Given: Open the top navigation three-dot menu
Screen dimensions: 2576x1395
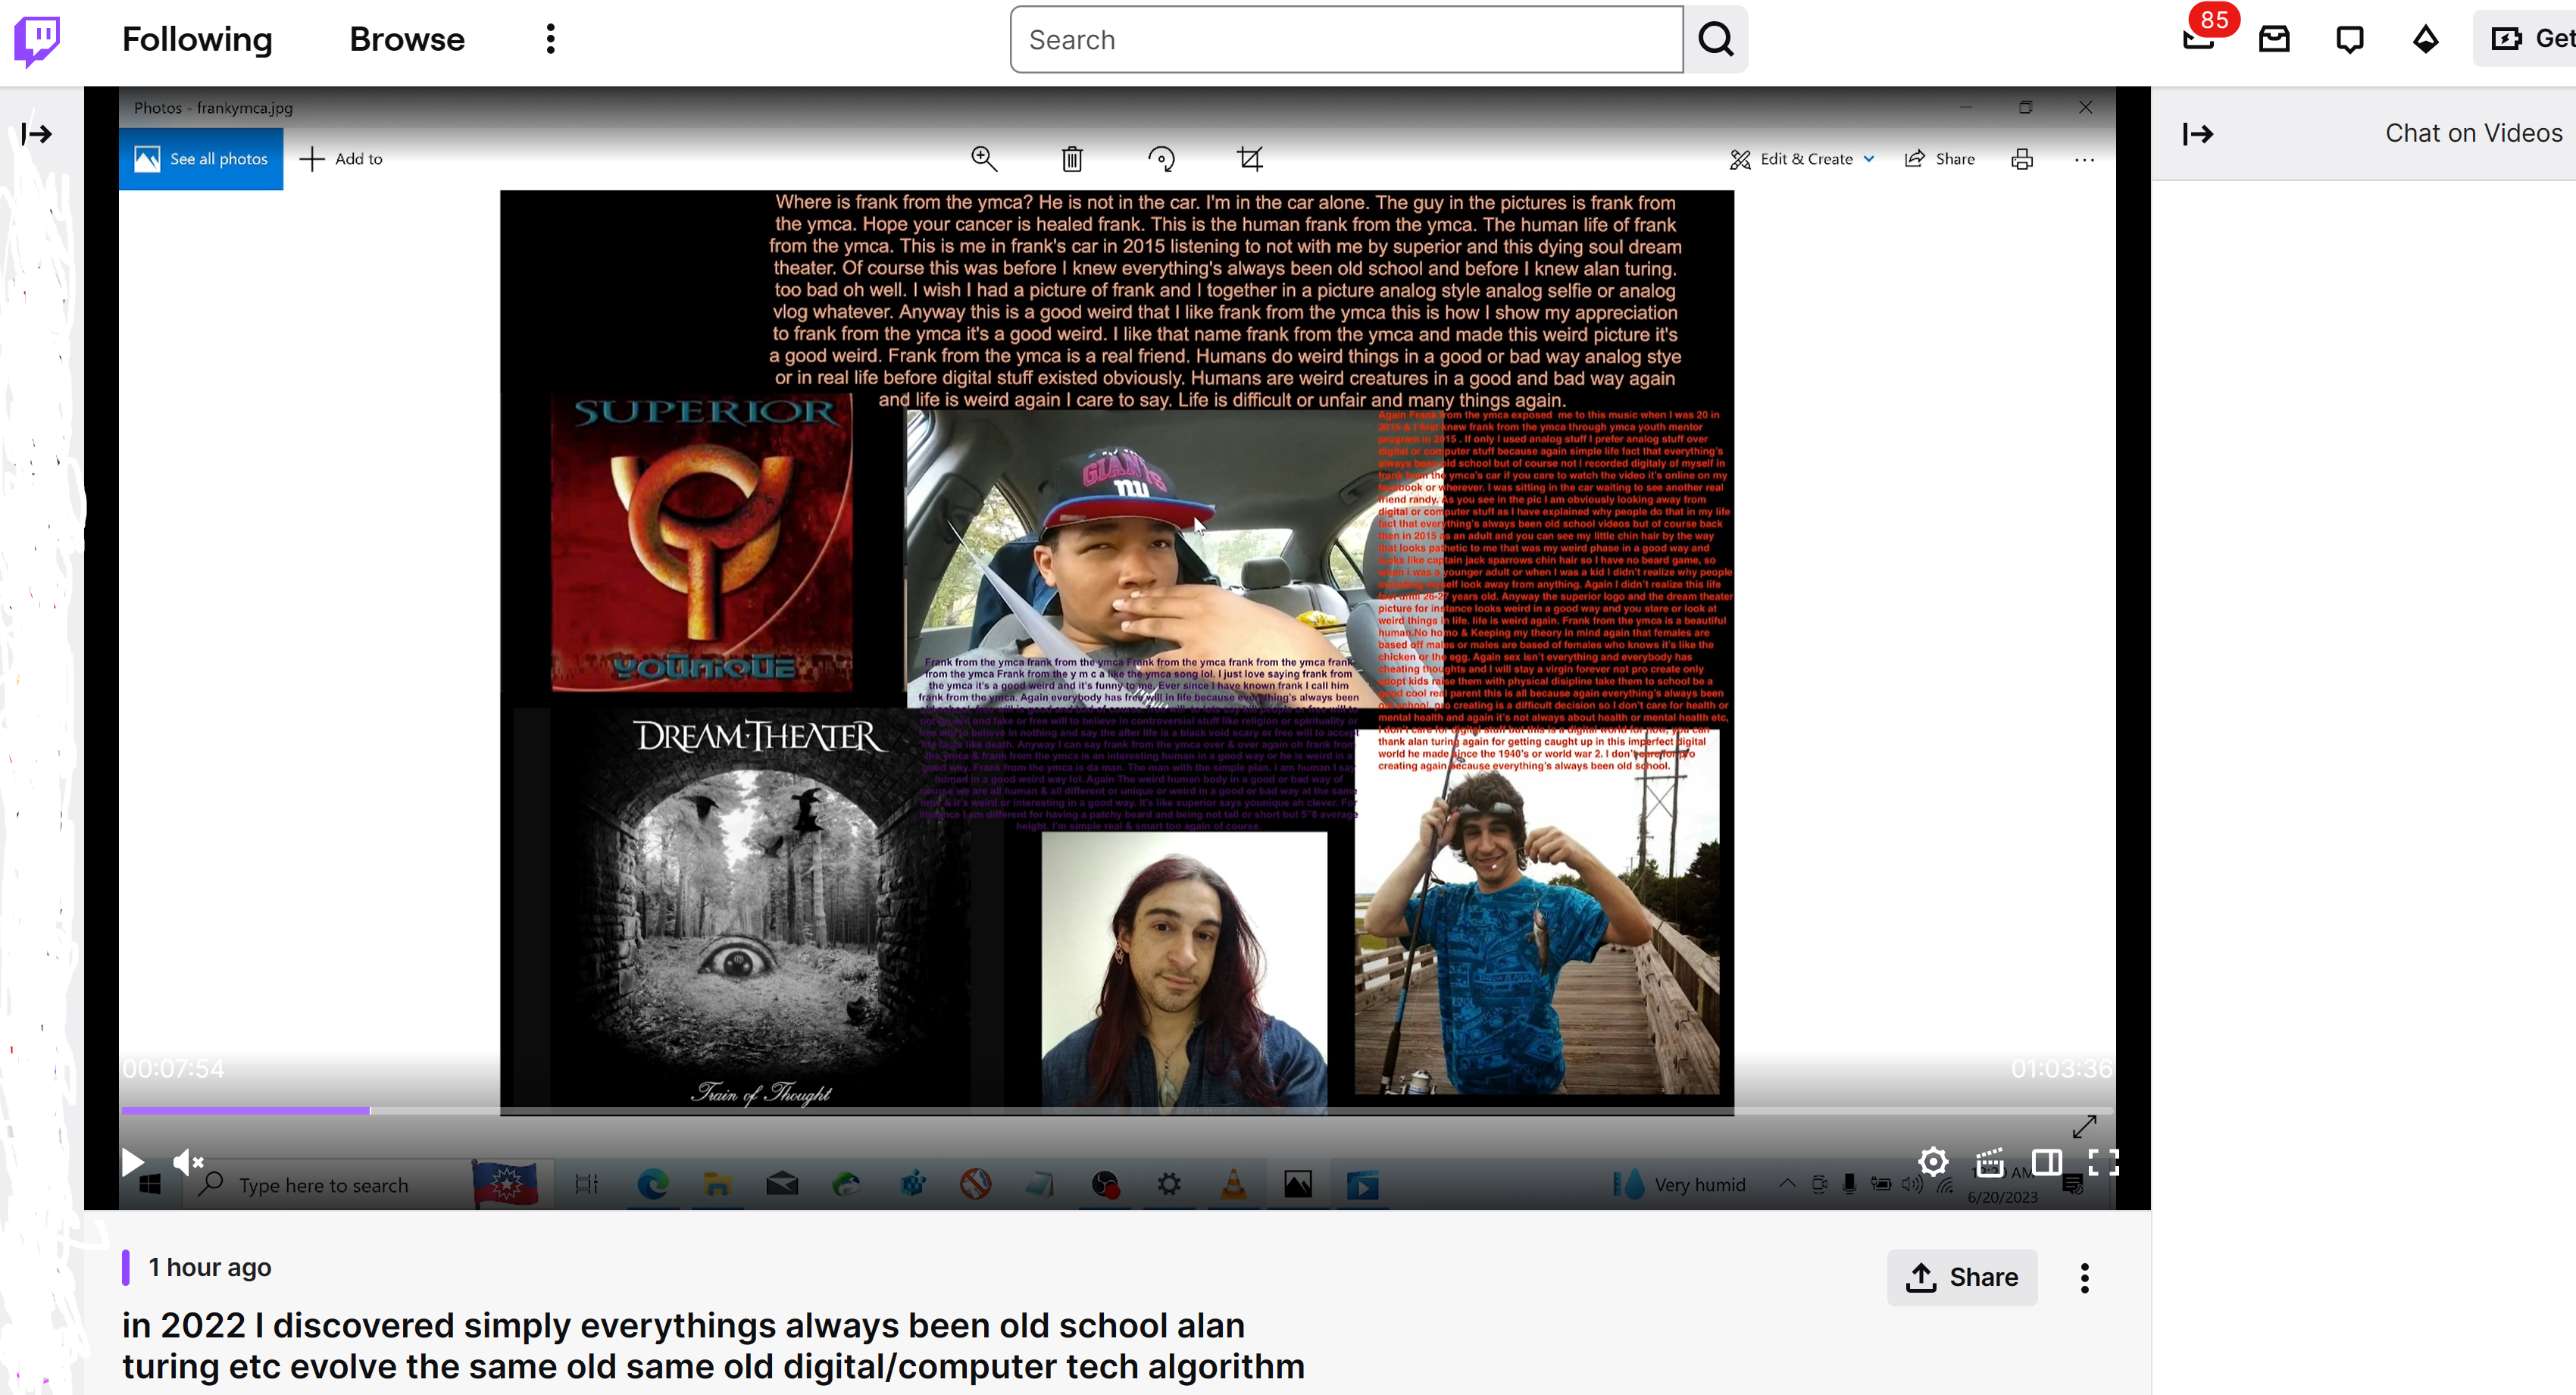Looking at the screenshot, I should point(550,39).
